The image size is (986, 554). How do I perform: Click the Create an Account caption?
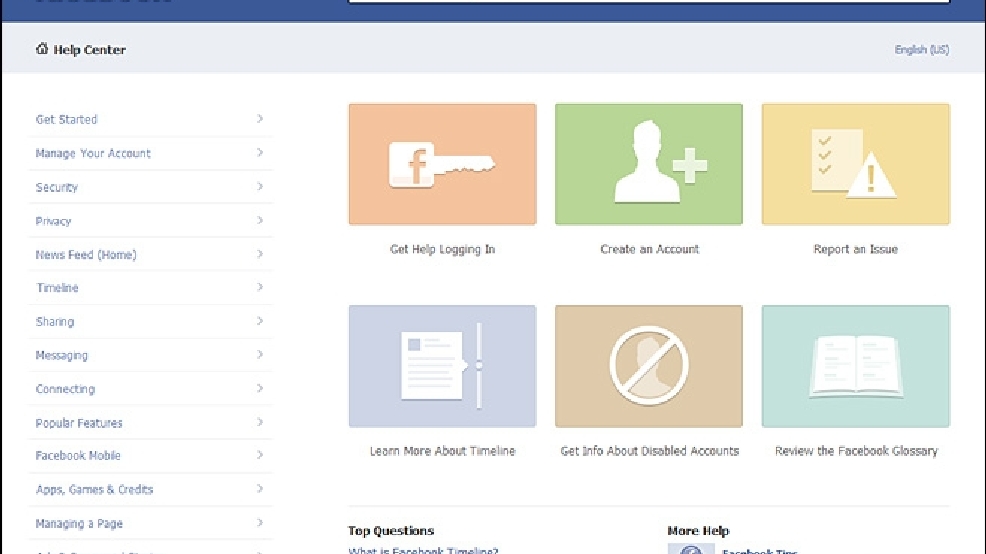(x=650, y=249)
